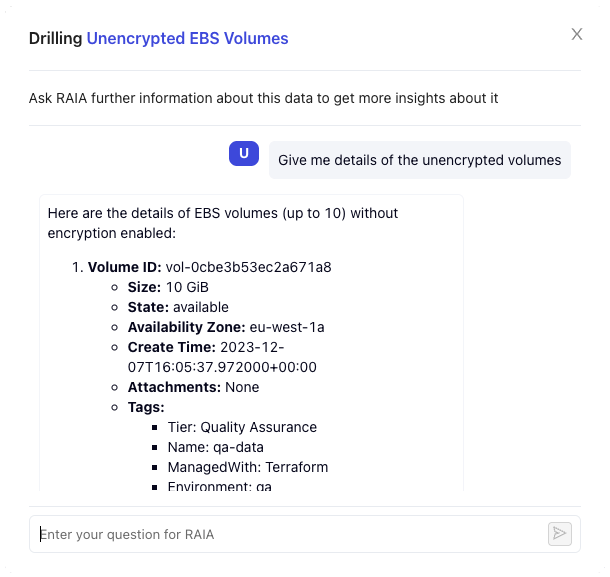Select the Volume ID vol-0cbe3b53ec2a671a8 text
This screenshot has height=577, width=610.
248,267
